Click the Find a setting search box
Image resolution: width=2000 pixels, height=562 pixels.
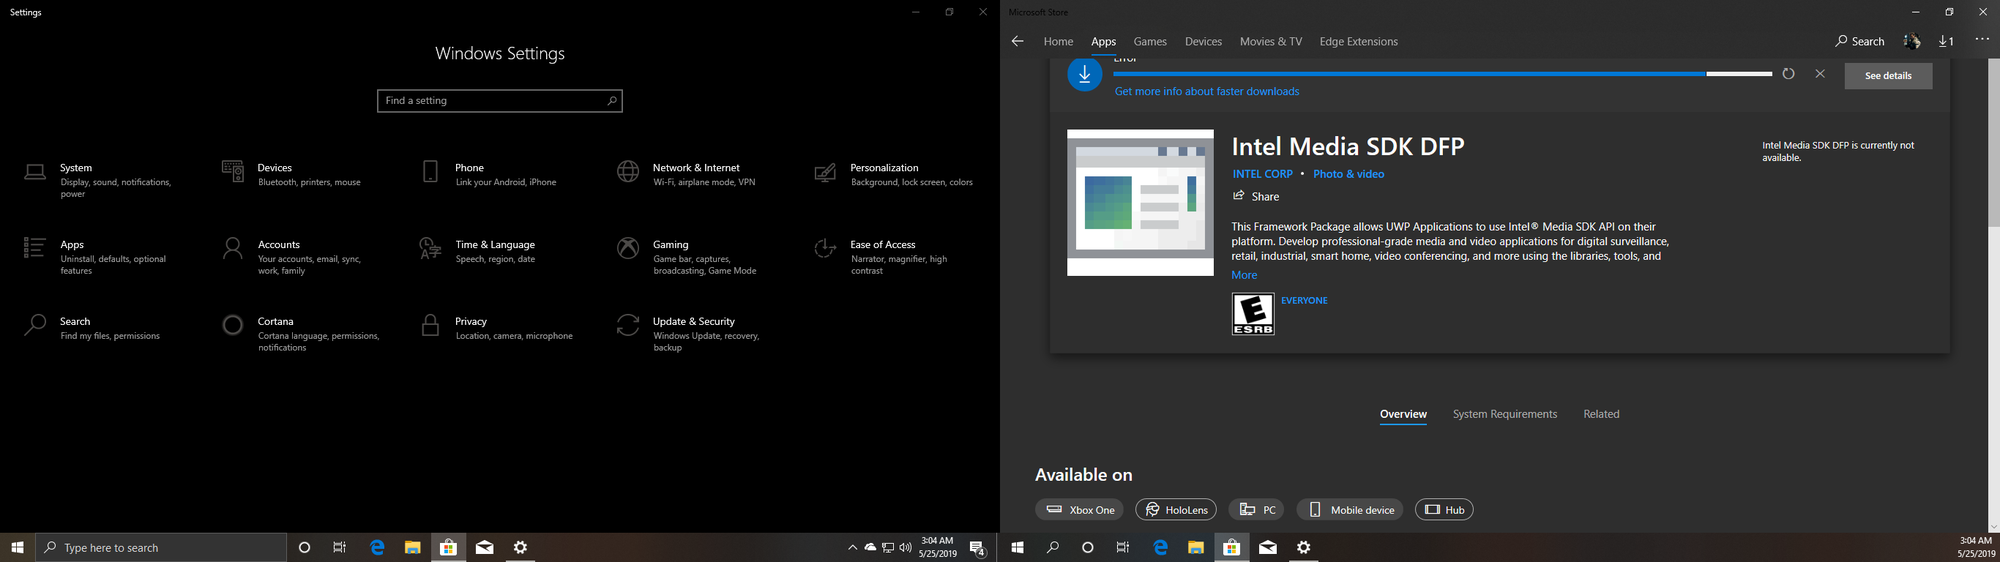[500, 101]
